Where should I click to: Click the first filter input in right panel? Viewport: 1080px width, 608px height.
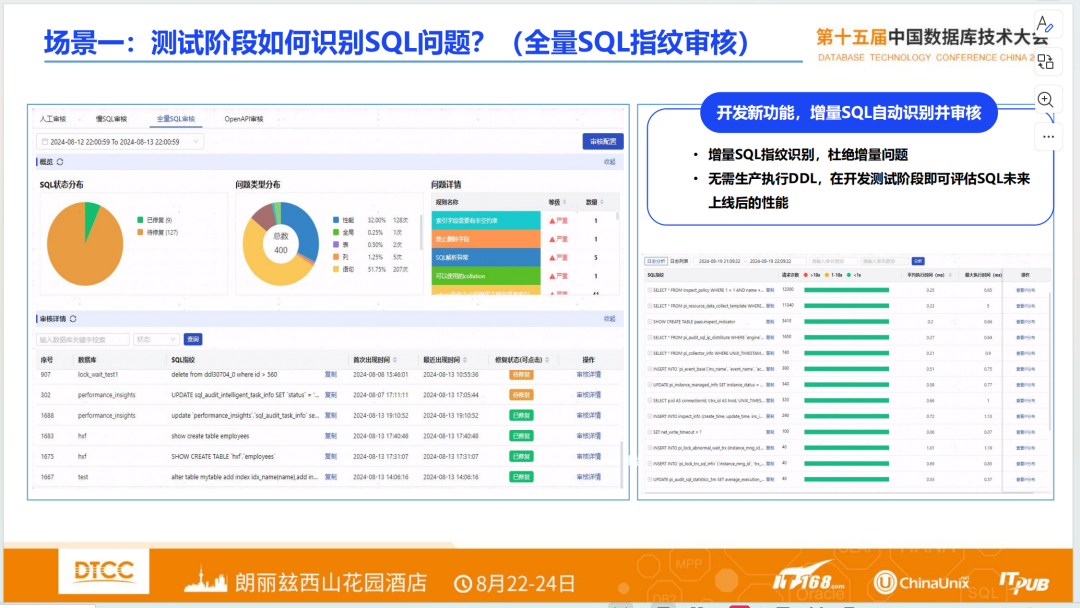832,262
